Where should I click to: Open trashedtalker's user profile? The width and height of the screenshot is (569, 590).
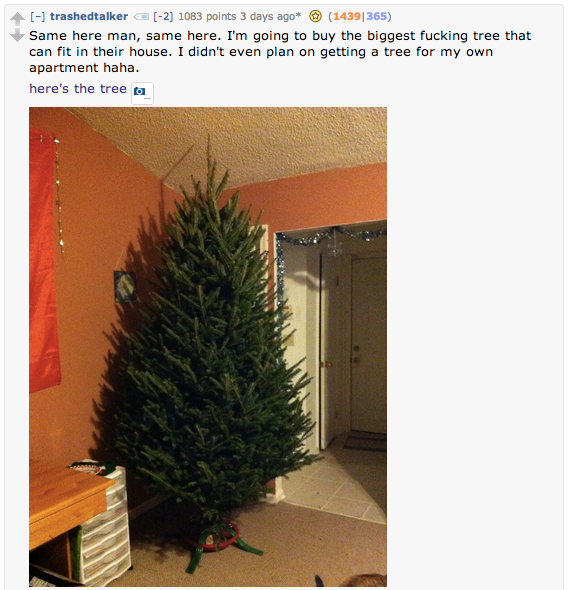[89, 16]
